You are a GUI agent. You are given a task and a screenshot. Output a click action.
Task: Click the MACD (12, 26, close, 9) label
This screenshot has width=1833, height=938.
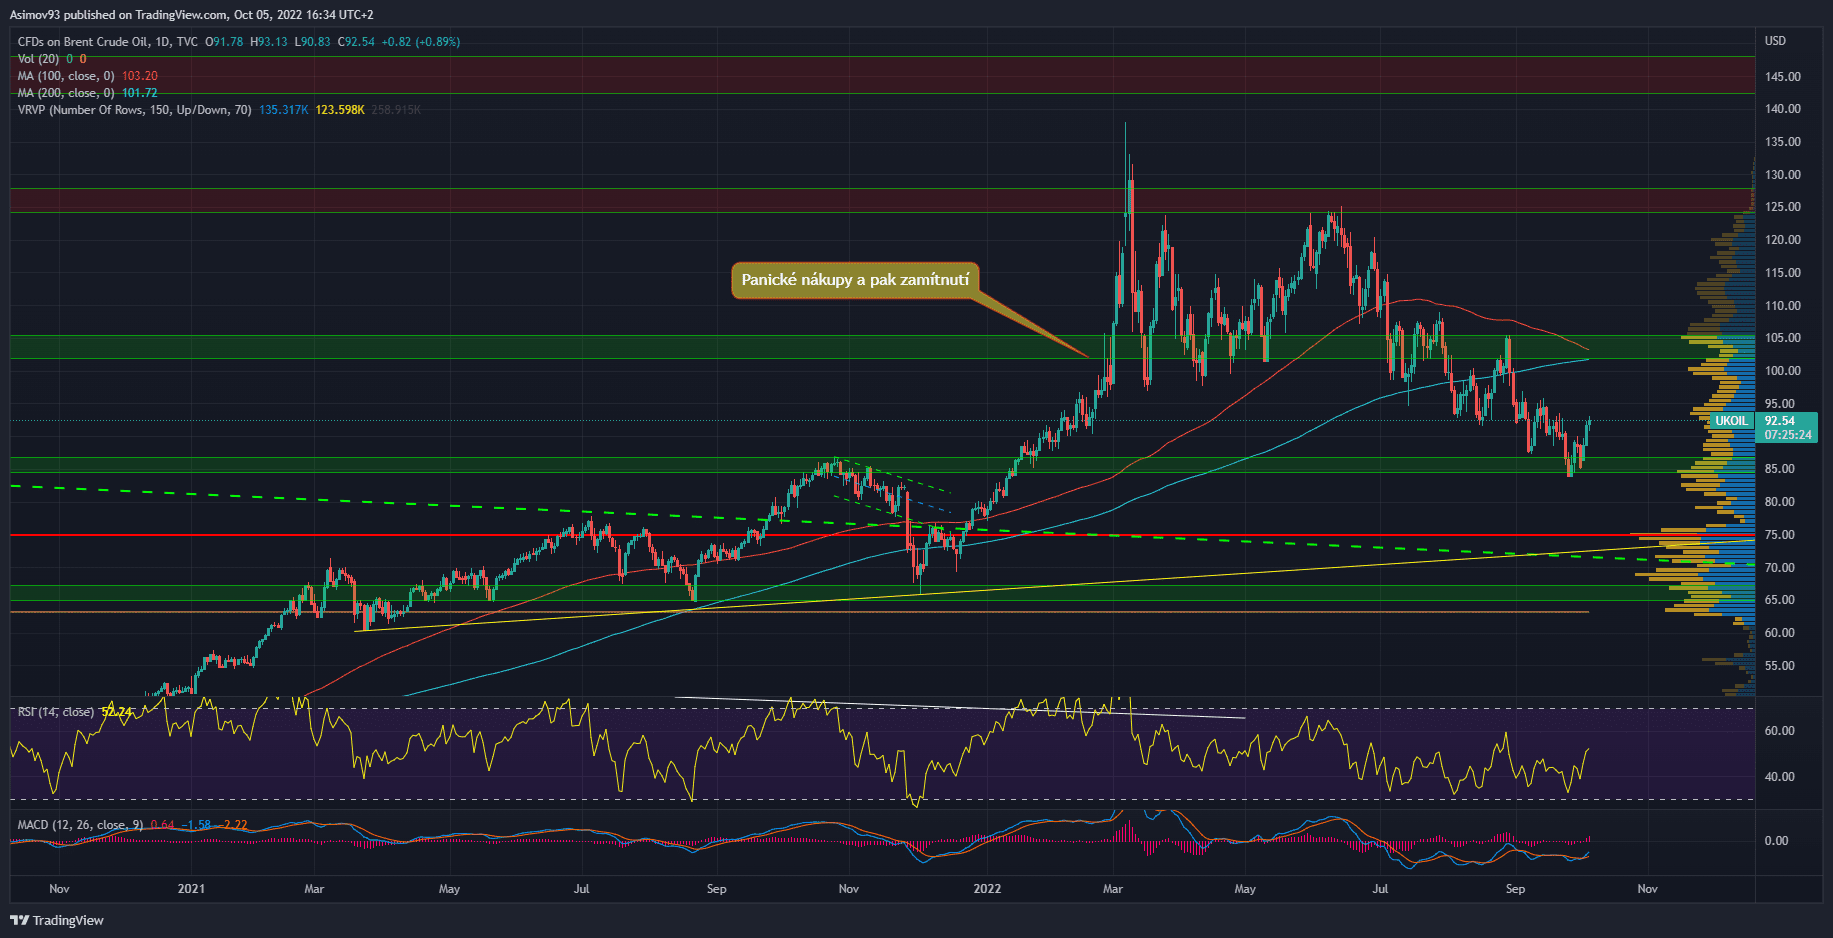80,825
